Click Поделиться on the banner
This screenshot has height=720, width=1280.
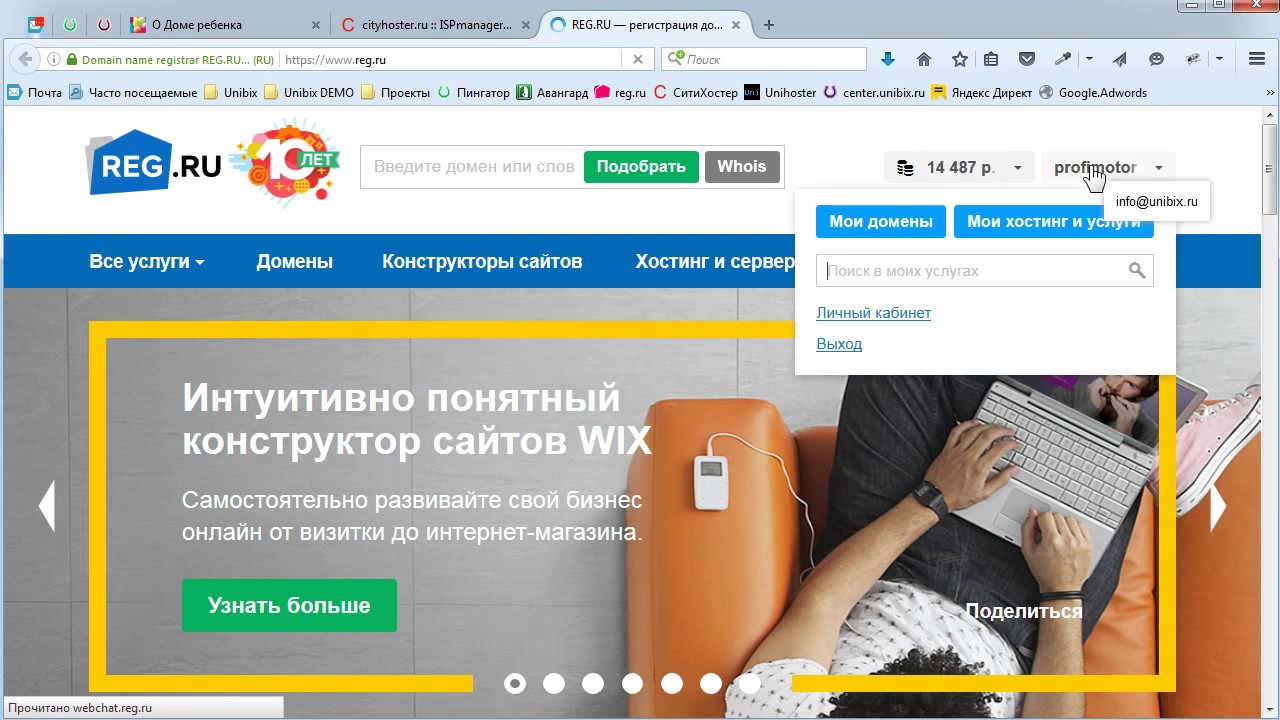coord(1024,611)
